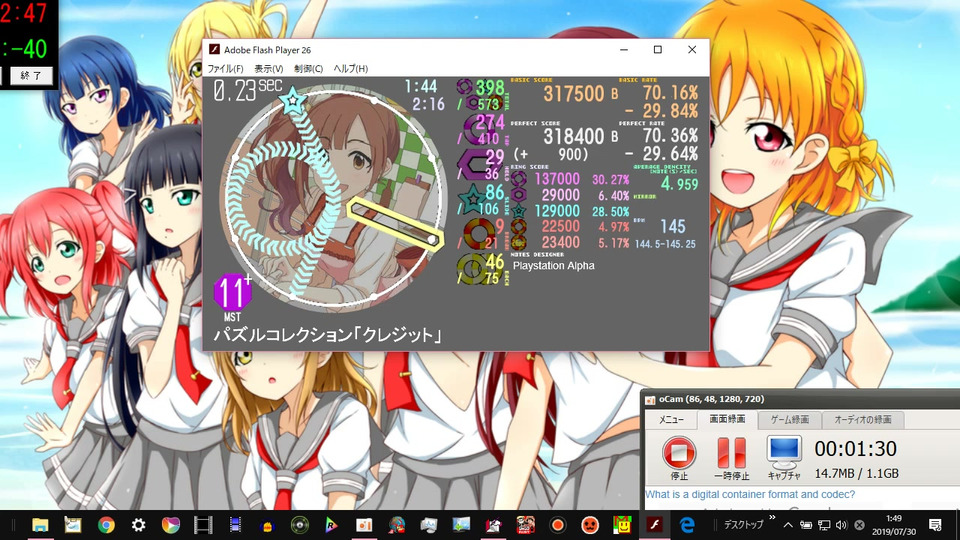Open Flash Player ヘルプ(H) menu

coord(350,69)
